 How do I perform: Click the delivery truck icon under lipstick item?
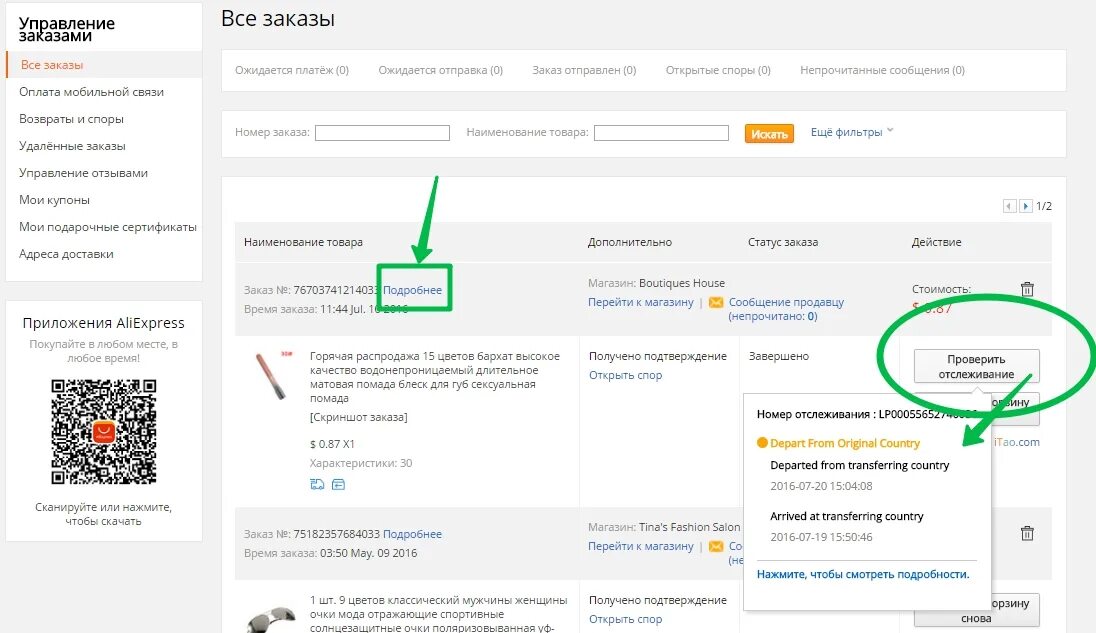pyautogui.click(x=317, y=484)
